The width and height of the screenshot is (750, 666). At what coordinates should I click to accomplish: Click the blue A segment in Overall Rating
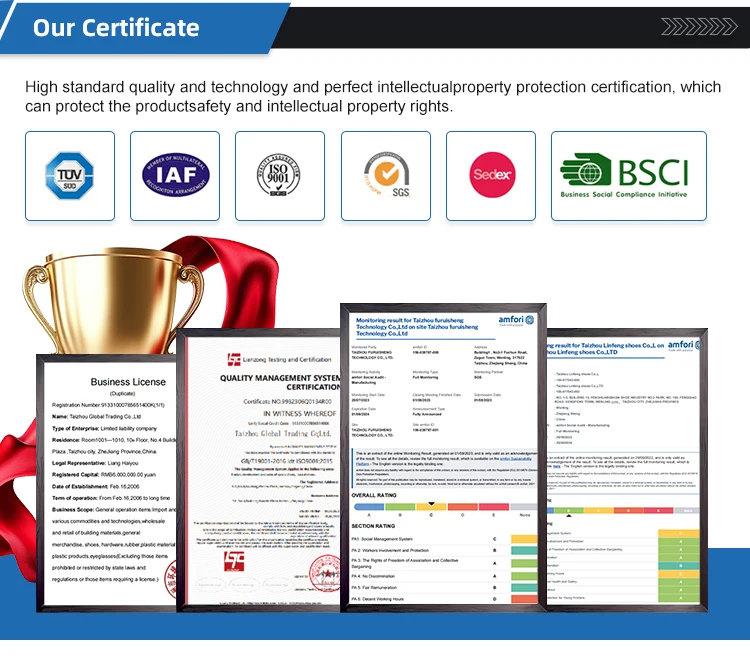tap(369, 507)
